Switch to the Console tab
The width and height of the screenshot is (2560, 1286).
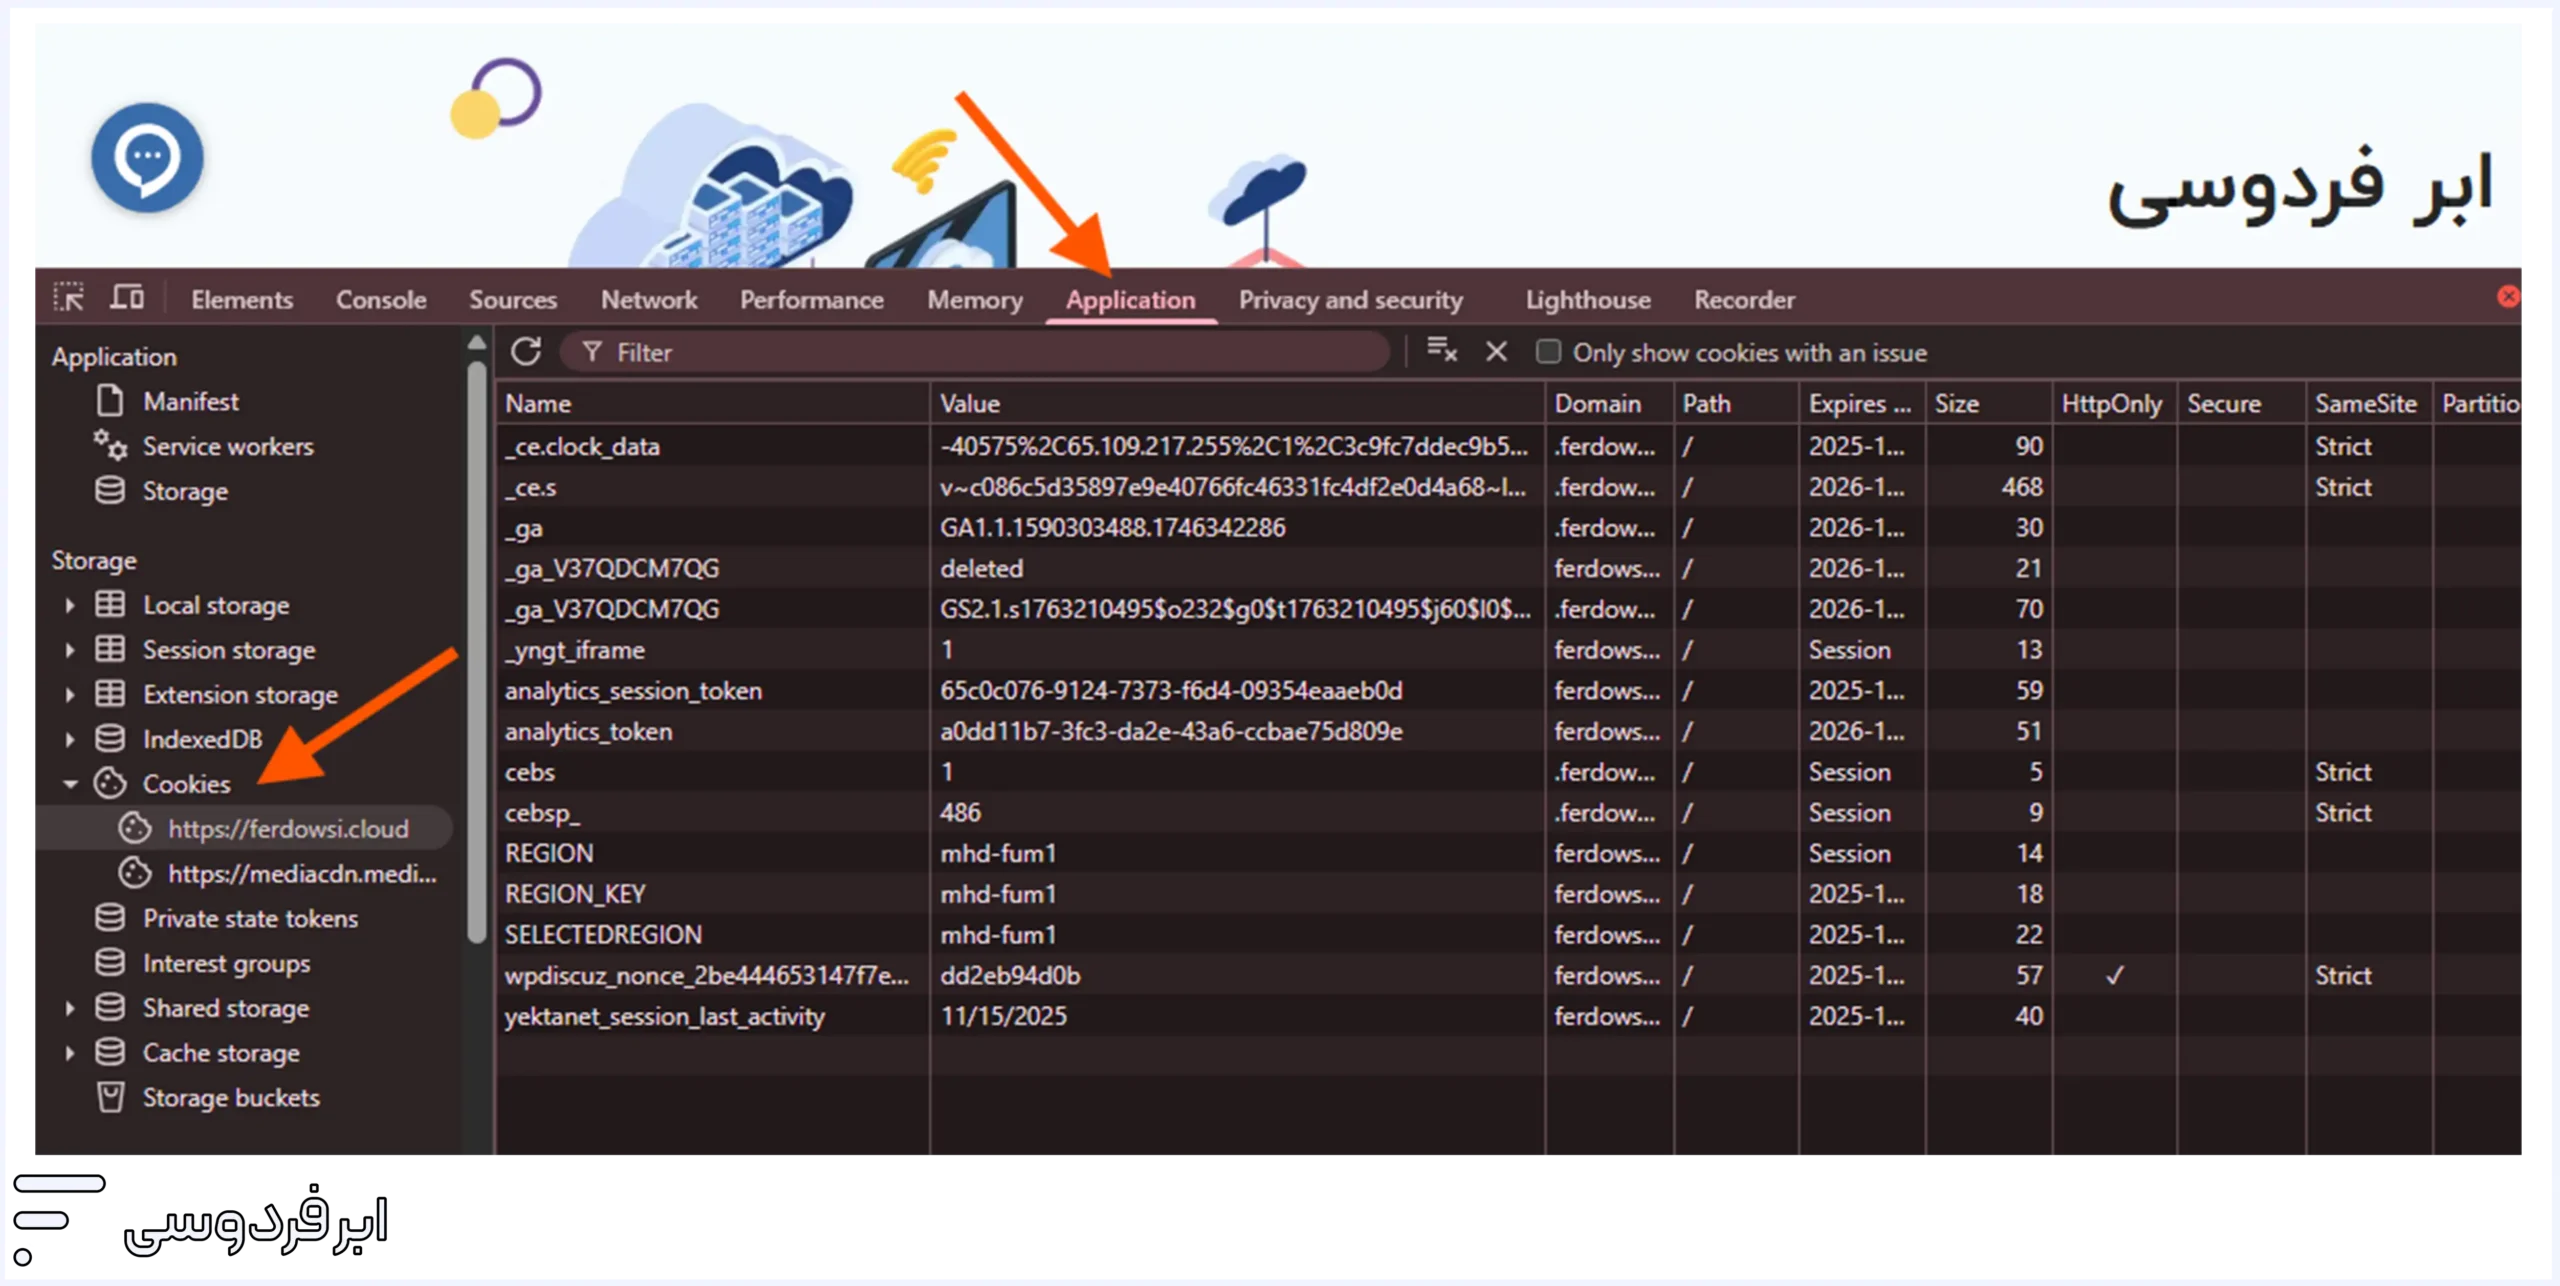pyautogui.click(x=381, y=300)
